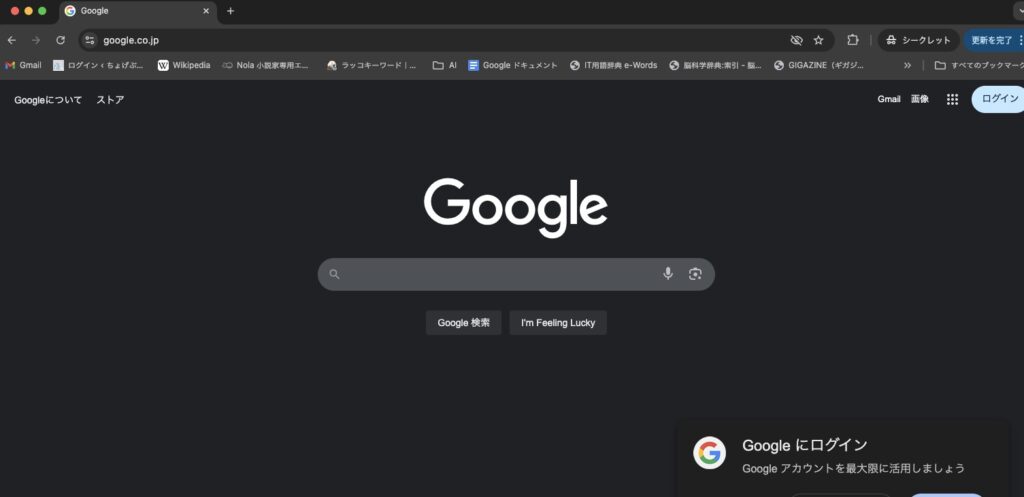Image resolution: width=1024 pixels, height=497 pixels.
Task: Open a new tab with plus icon
Action: [x=231, y=11]
